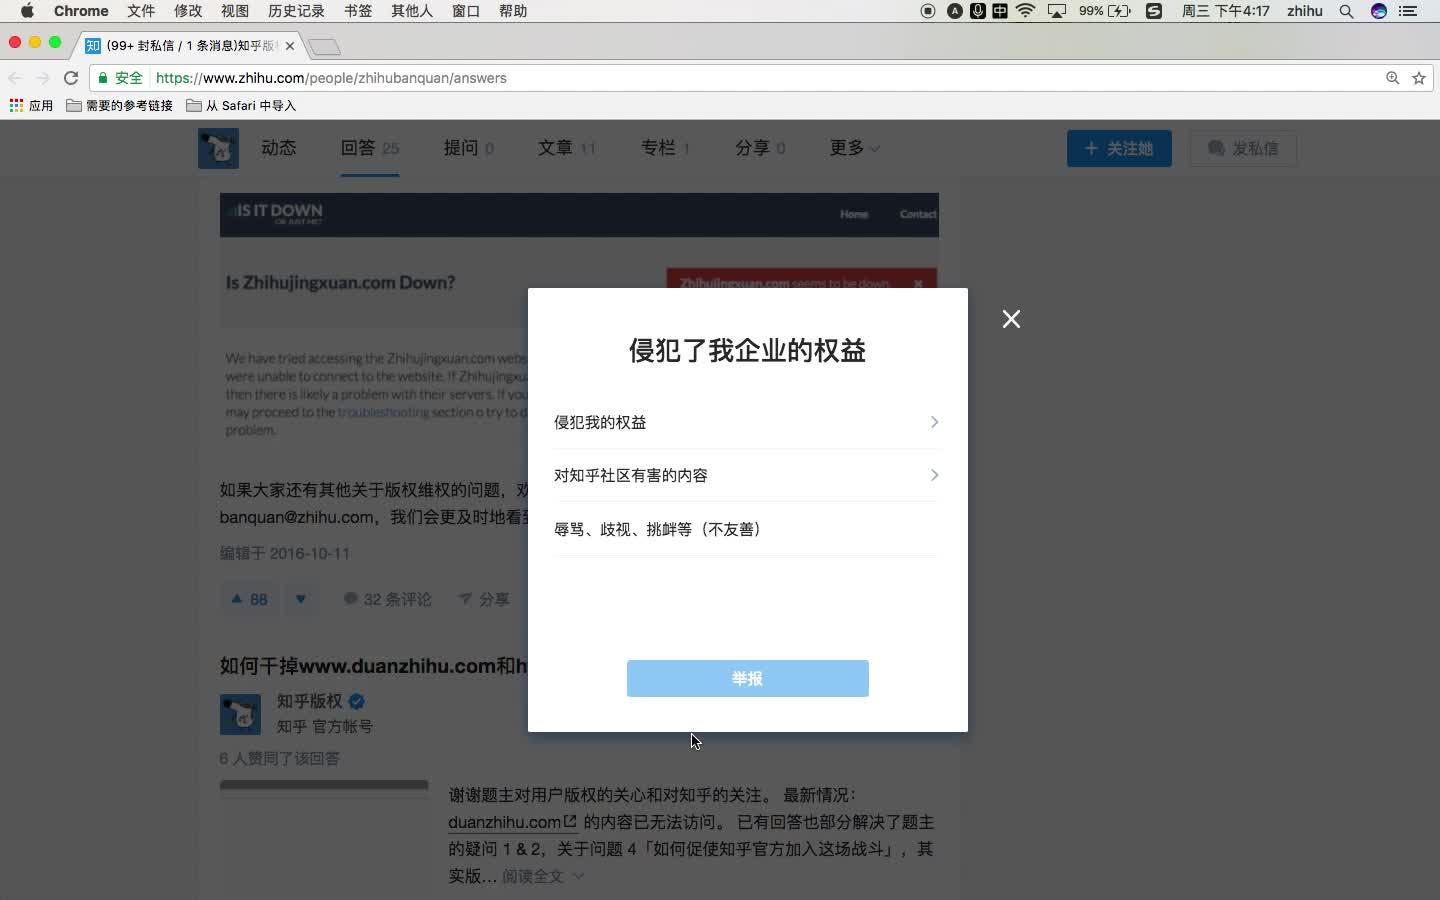Click the AirPlay display icon
The height and width of the screenshot is (900, 1440).
[1057, 11]
